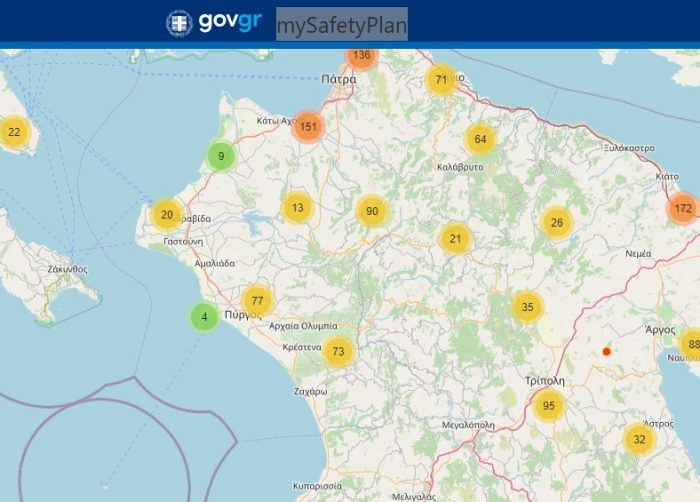Click the cluster marker labeled 64
The width and height of the screenshot is (700, 502).
click(x=480, y=139)
